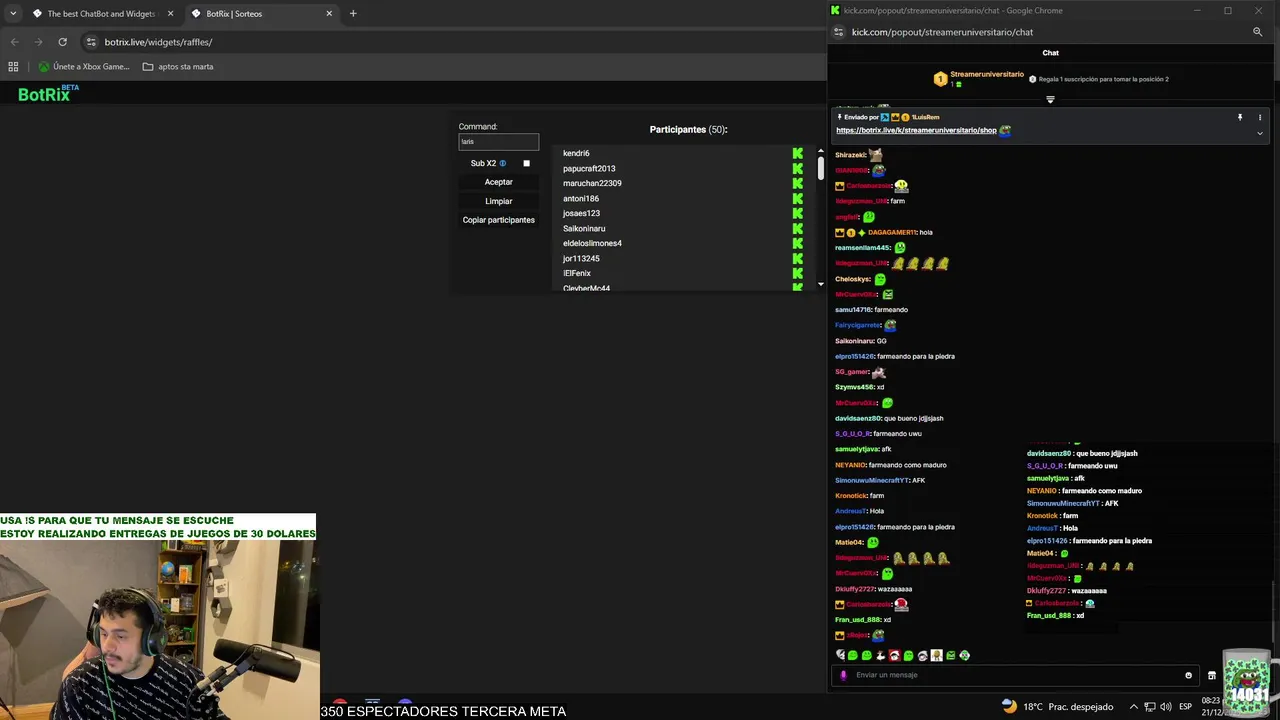Select participant eldeloslimones4
Viewport: 1280px width, 720px height.
pyautogui.click(x=592, y=244)
